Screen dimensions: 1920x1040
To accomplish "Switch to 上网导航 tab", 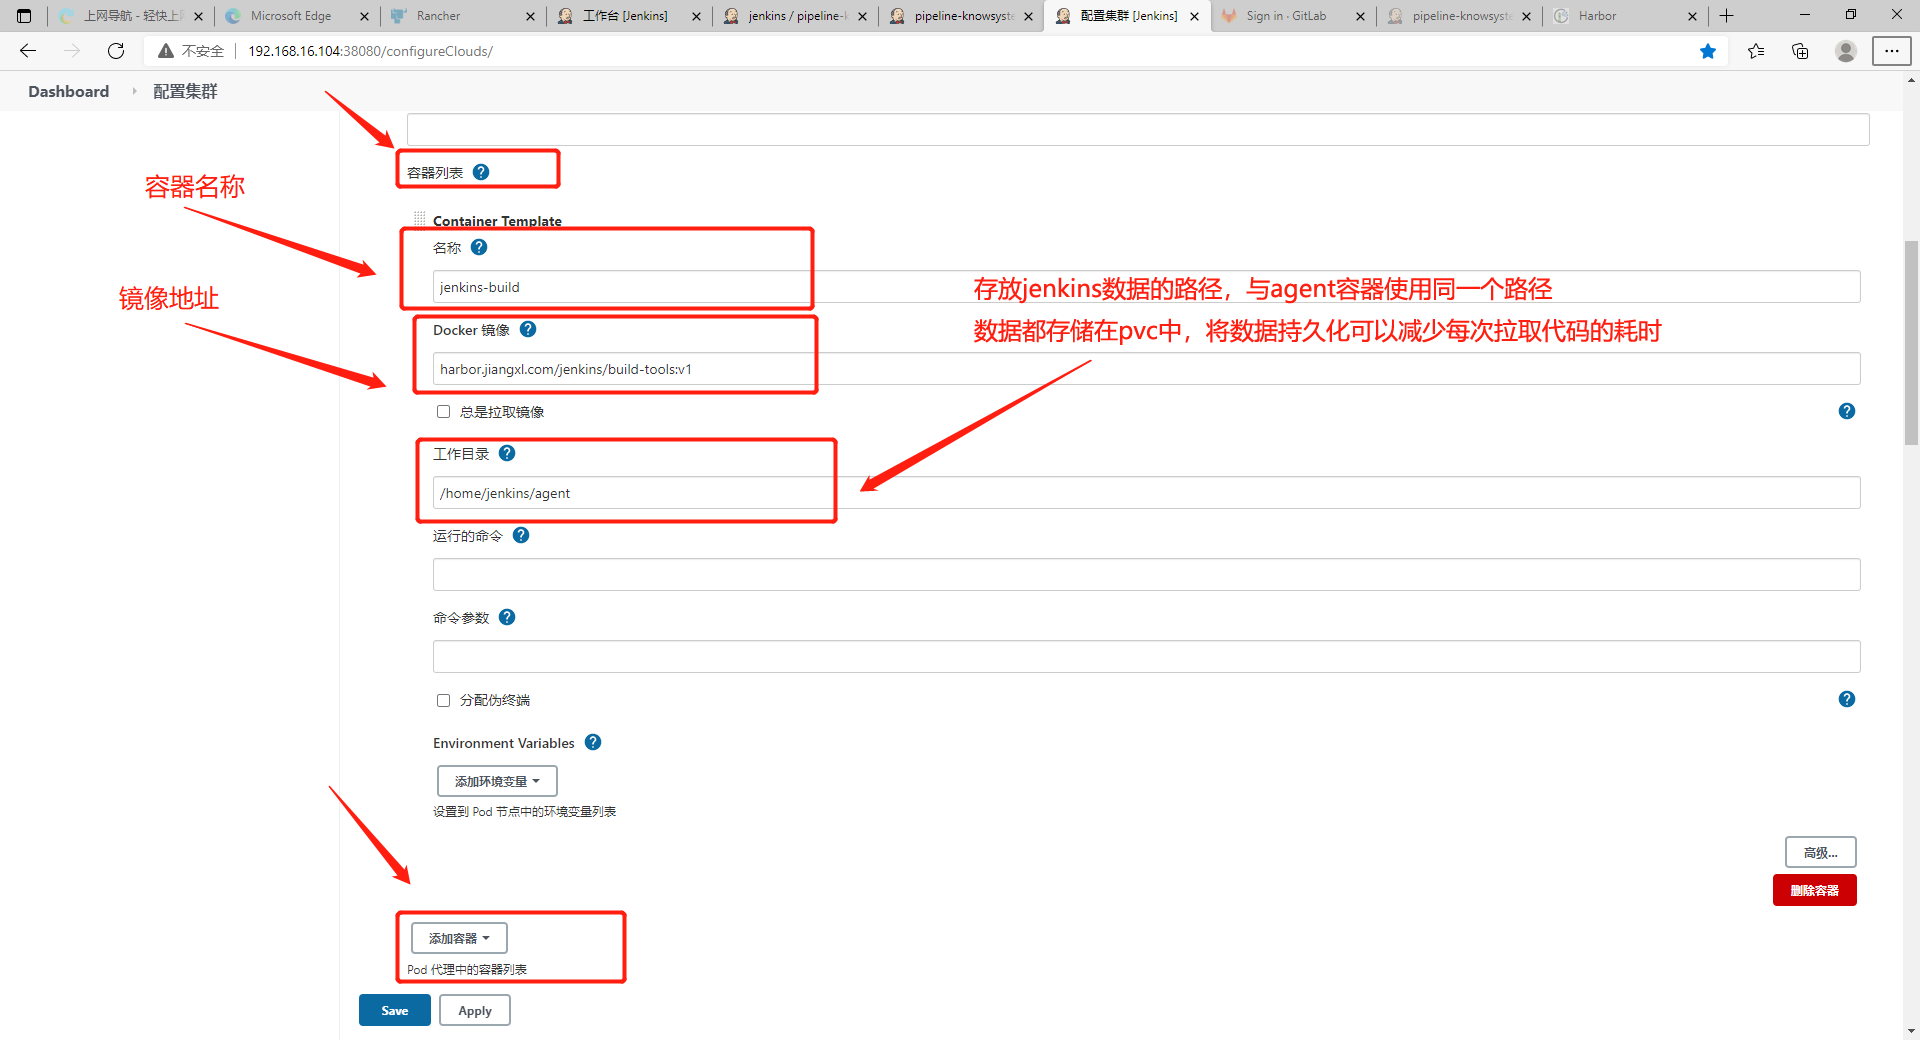I will [x=131, y=16].
